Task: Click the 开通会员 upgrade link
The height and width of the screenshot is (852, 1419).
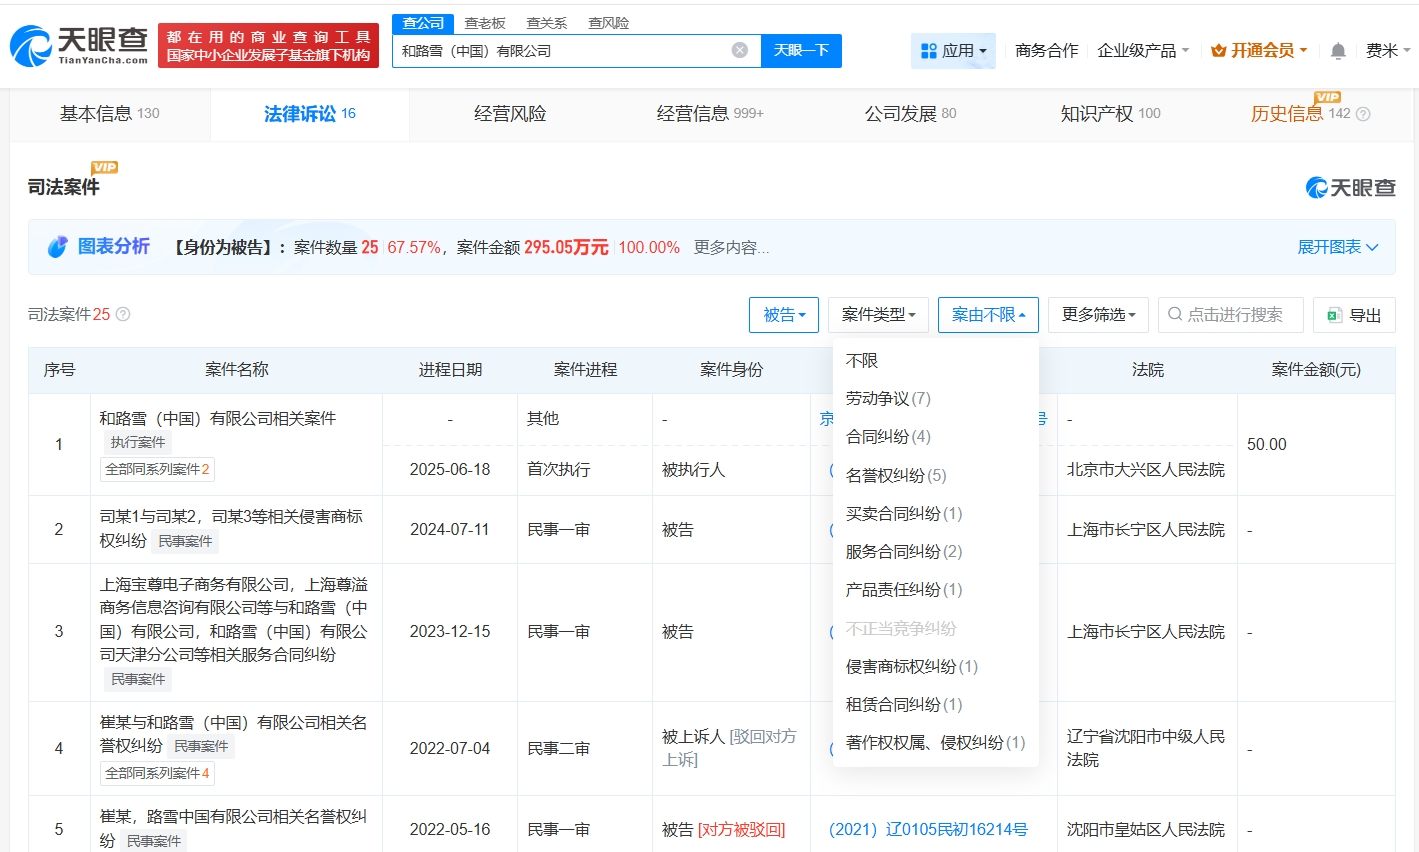Action: coord(1258,50)
